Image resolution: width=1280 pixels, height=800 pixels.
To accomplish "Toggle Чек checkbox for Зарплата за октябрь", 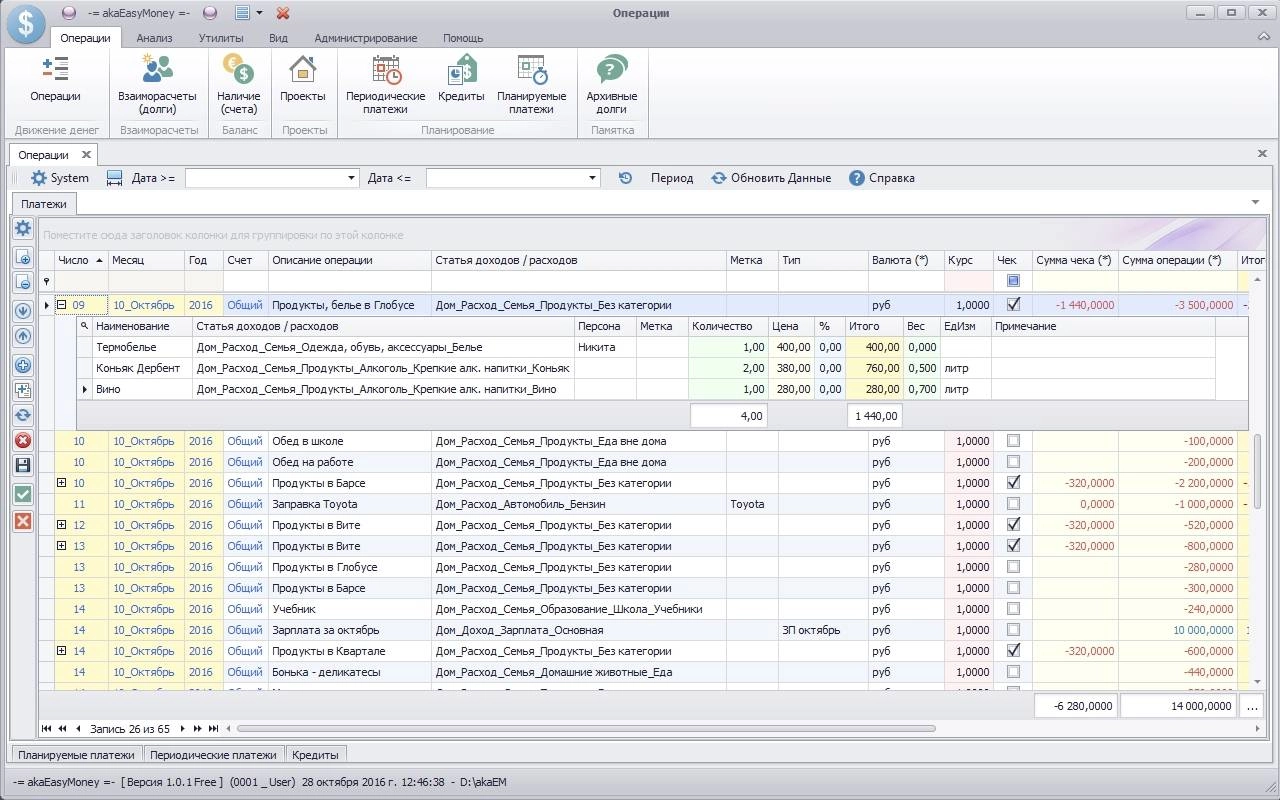I will (1013, 630).
